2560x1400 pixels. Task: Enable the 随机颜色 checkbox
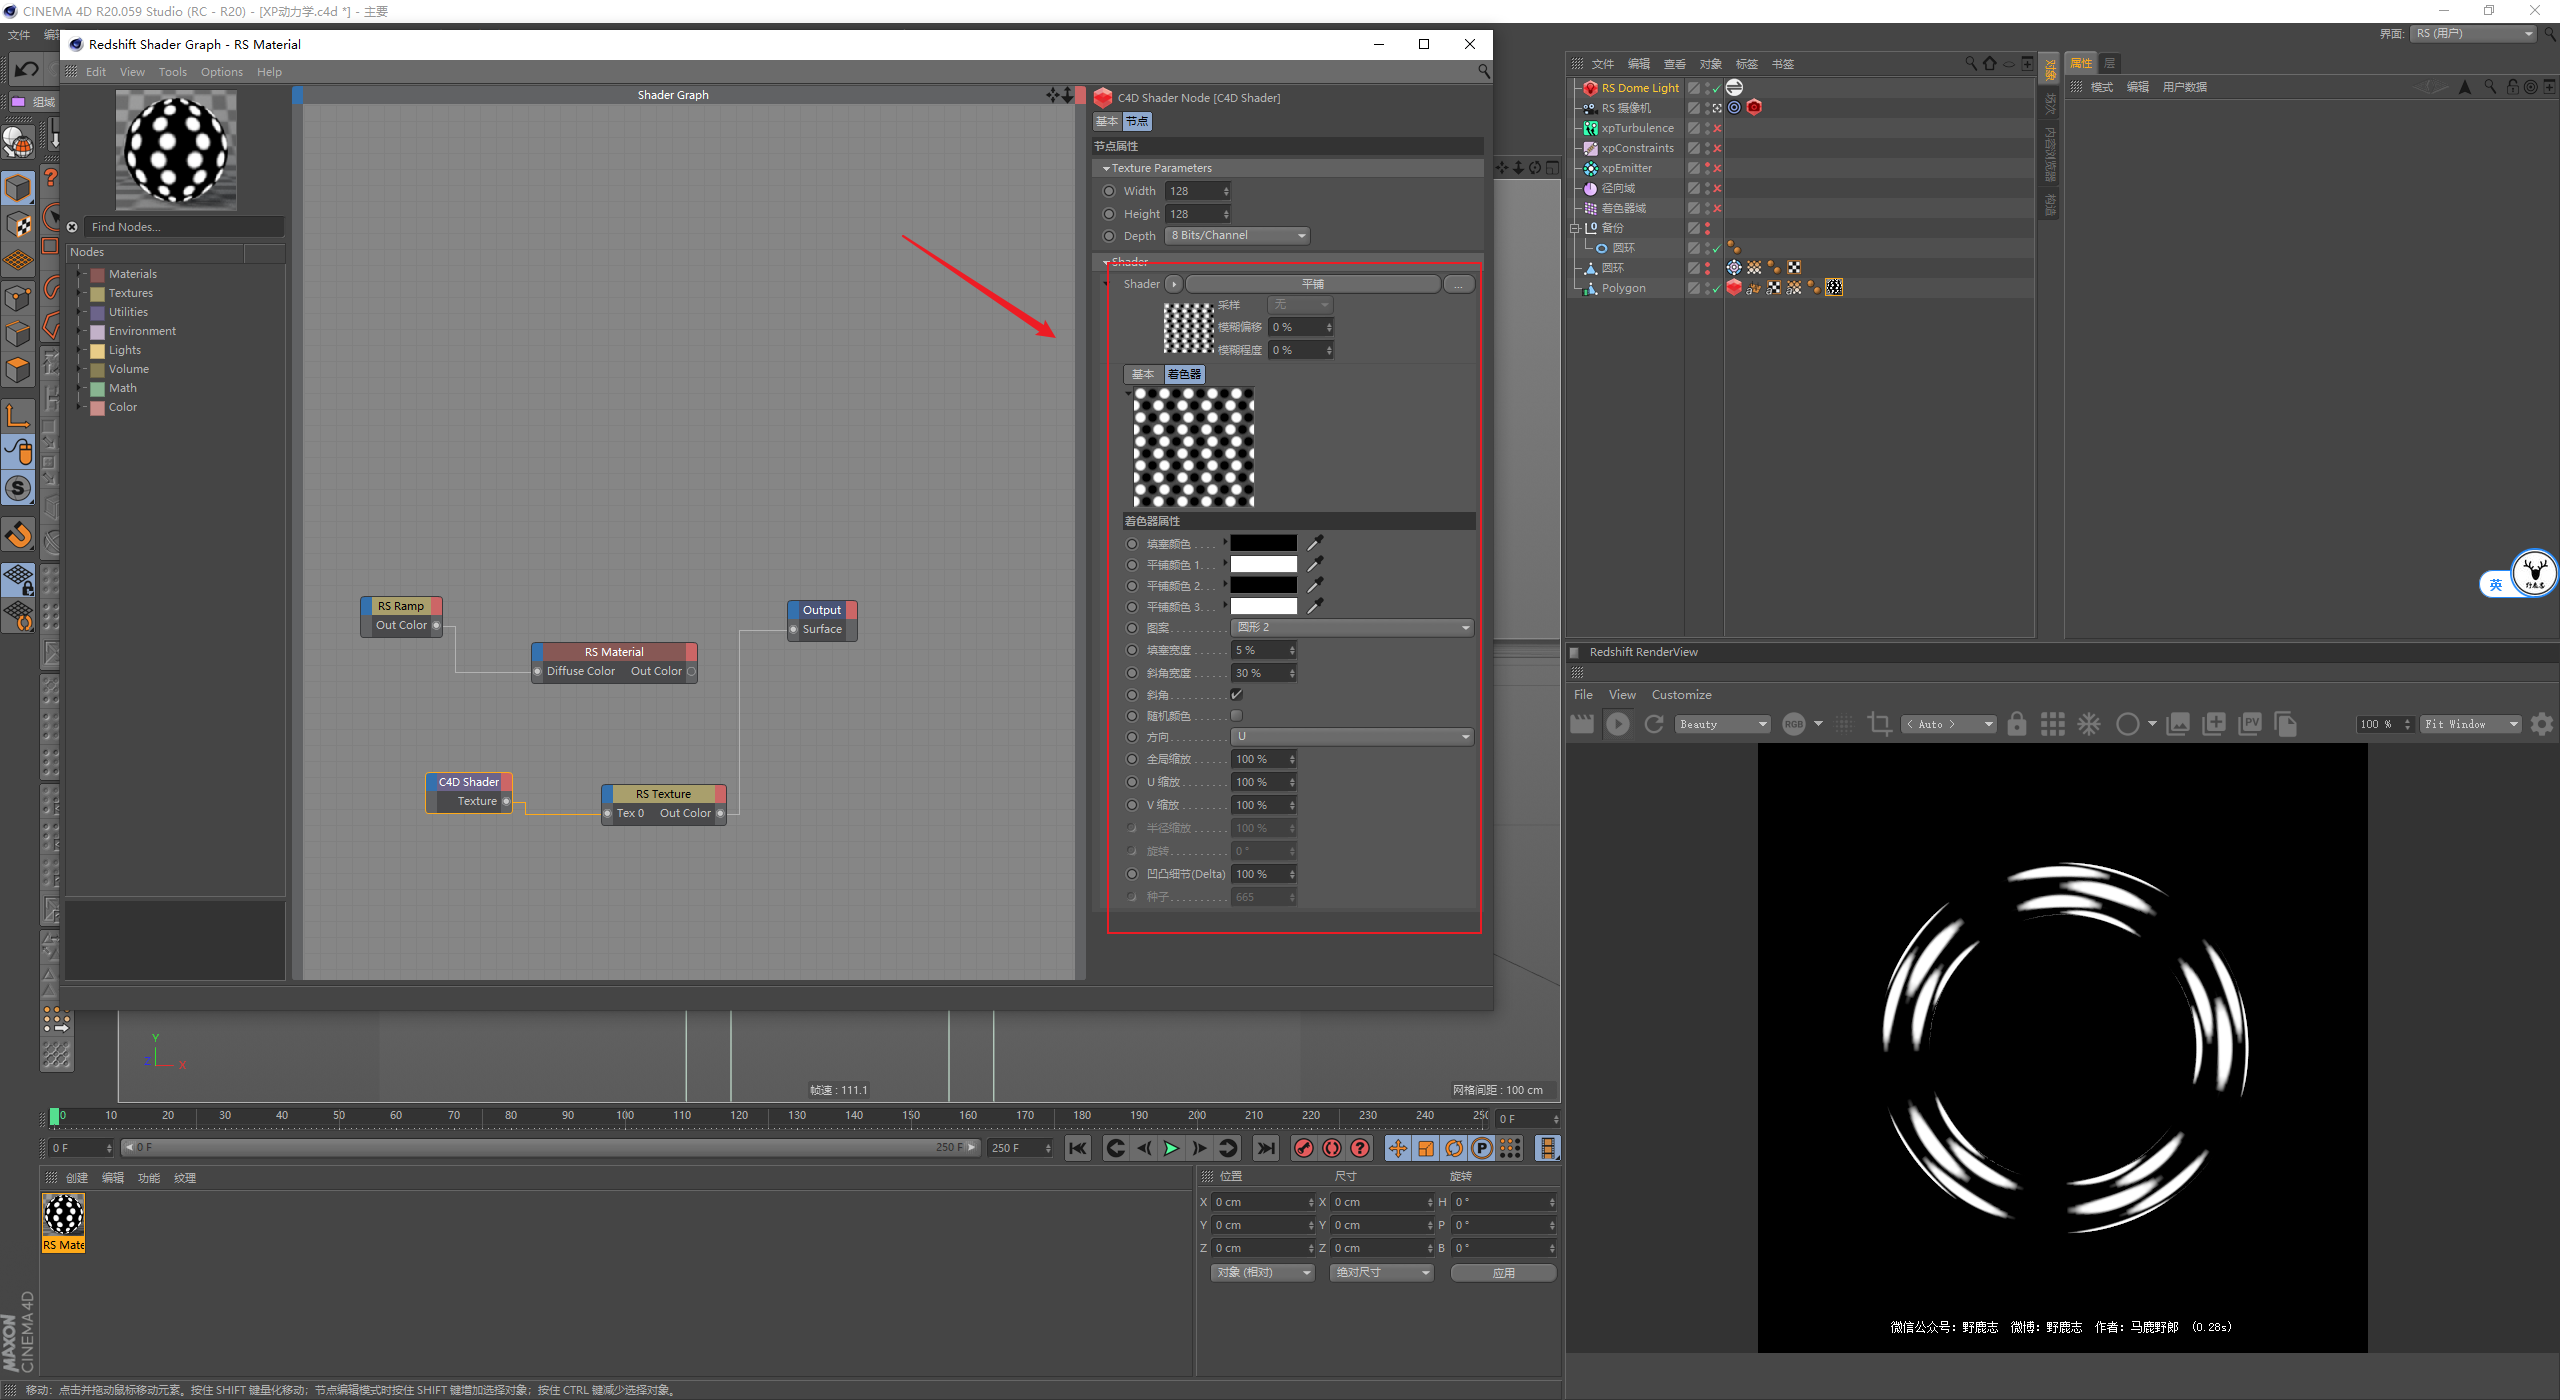1236,716
